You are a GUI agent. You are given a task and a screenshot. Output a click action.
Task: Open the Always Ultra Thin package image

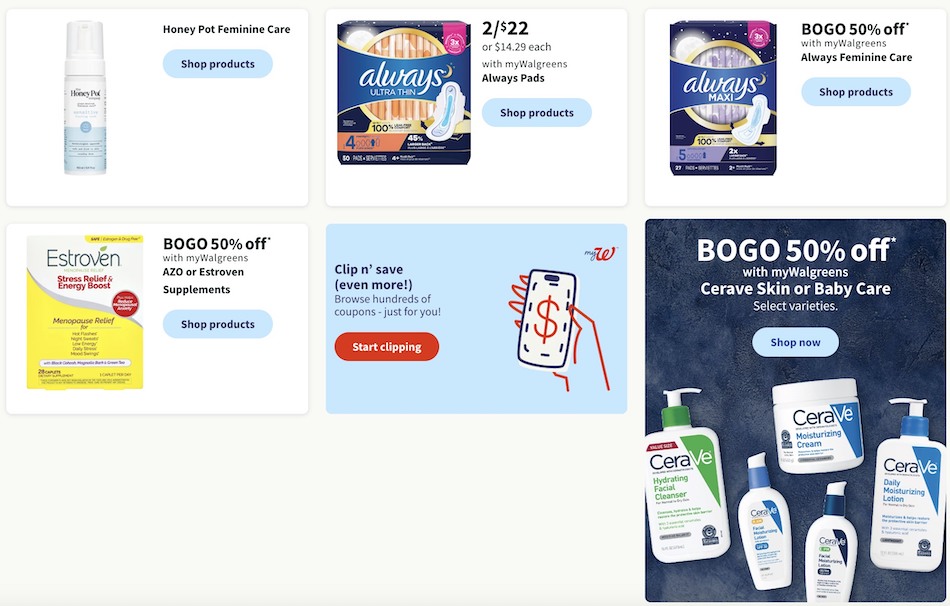click(x=404, y=93)
